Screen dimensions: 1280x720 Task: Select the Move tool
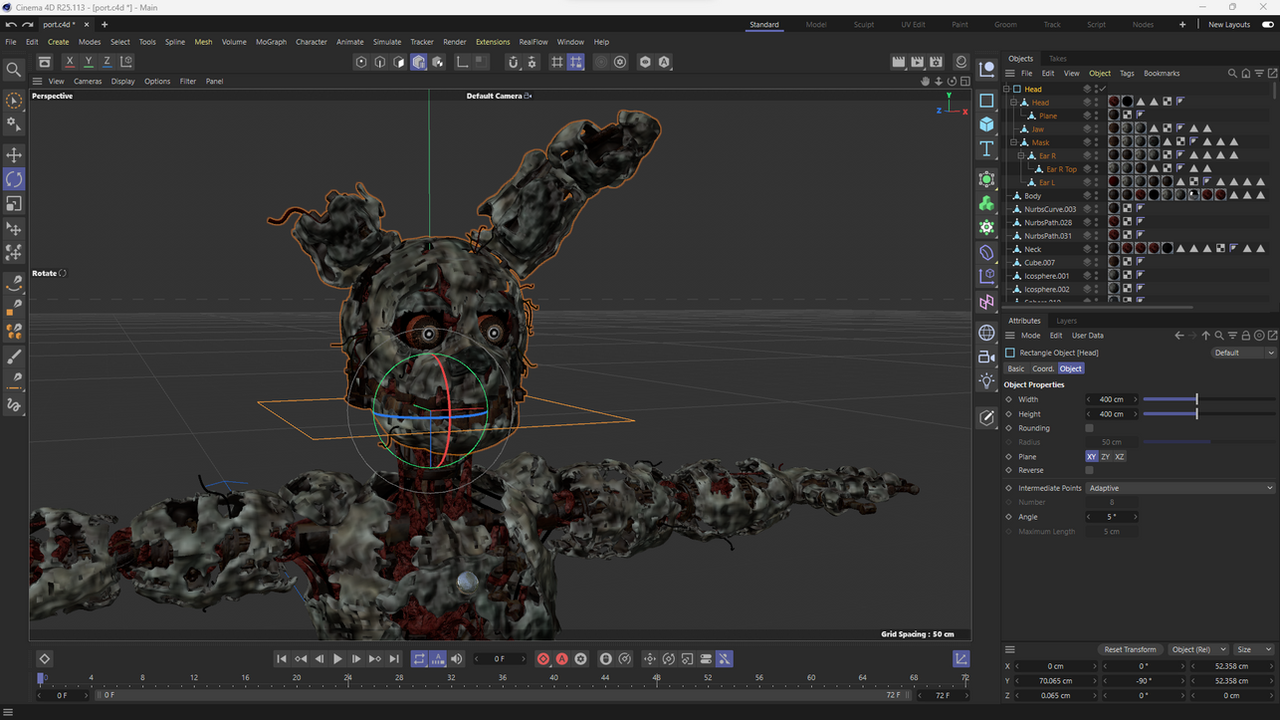[14, 155]
